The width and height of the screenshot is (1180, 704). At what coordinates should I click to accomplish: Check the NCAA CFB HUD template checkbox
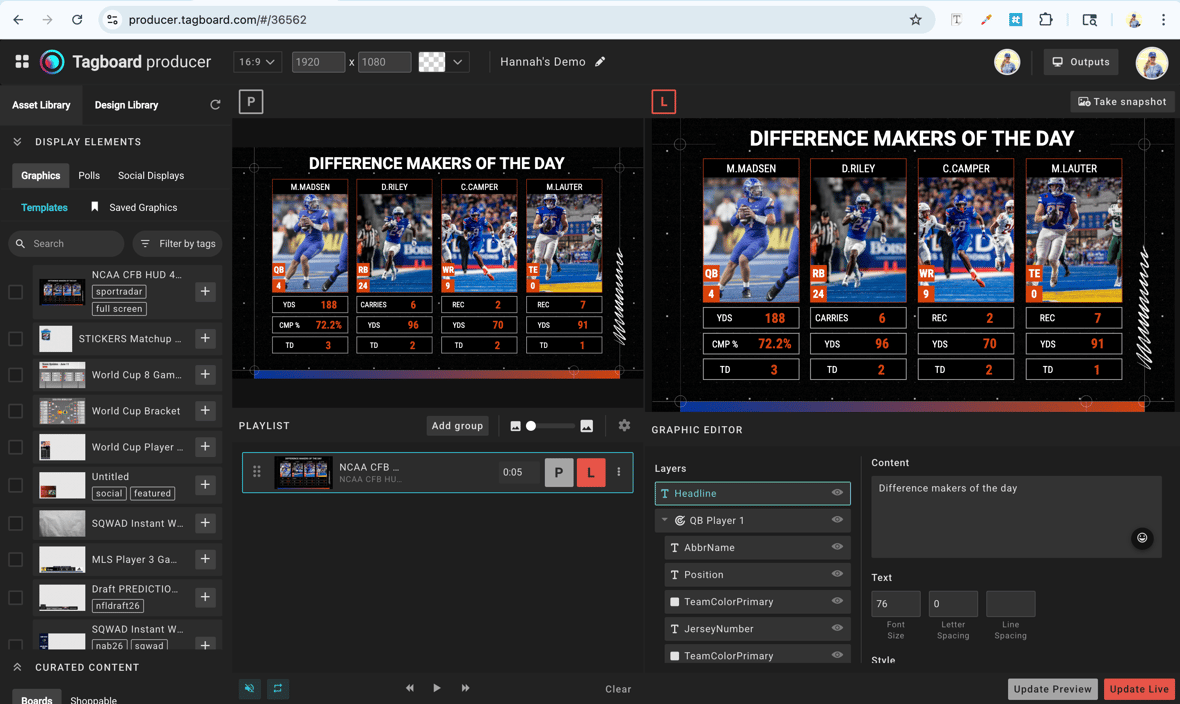click(15, 291)
